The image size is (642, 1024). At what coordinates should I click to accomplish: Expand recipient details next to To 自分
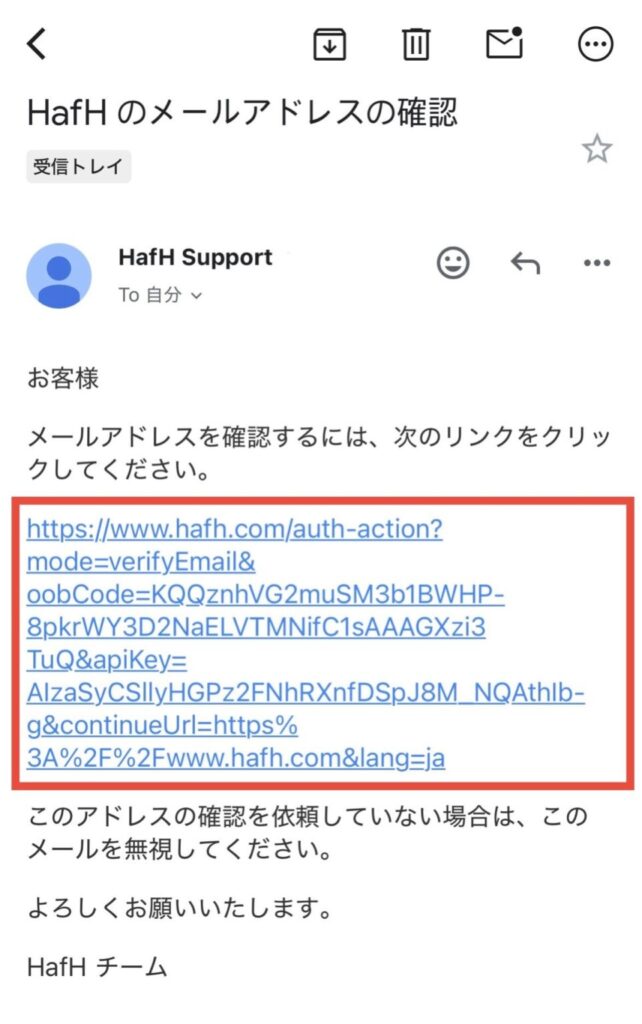pyautogui.click(x=197, y=296)
